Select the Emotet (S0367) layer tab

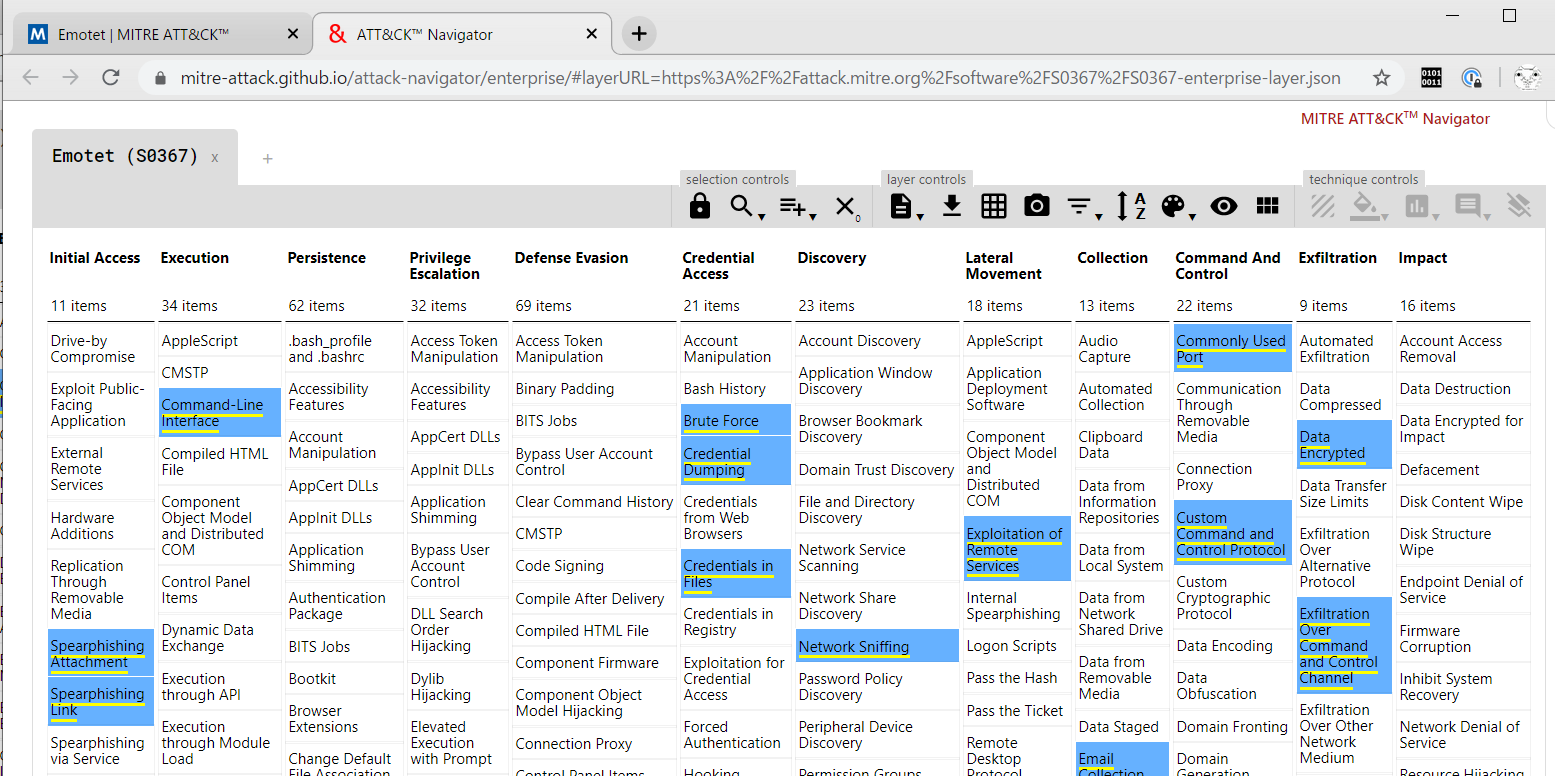(126, 156)
